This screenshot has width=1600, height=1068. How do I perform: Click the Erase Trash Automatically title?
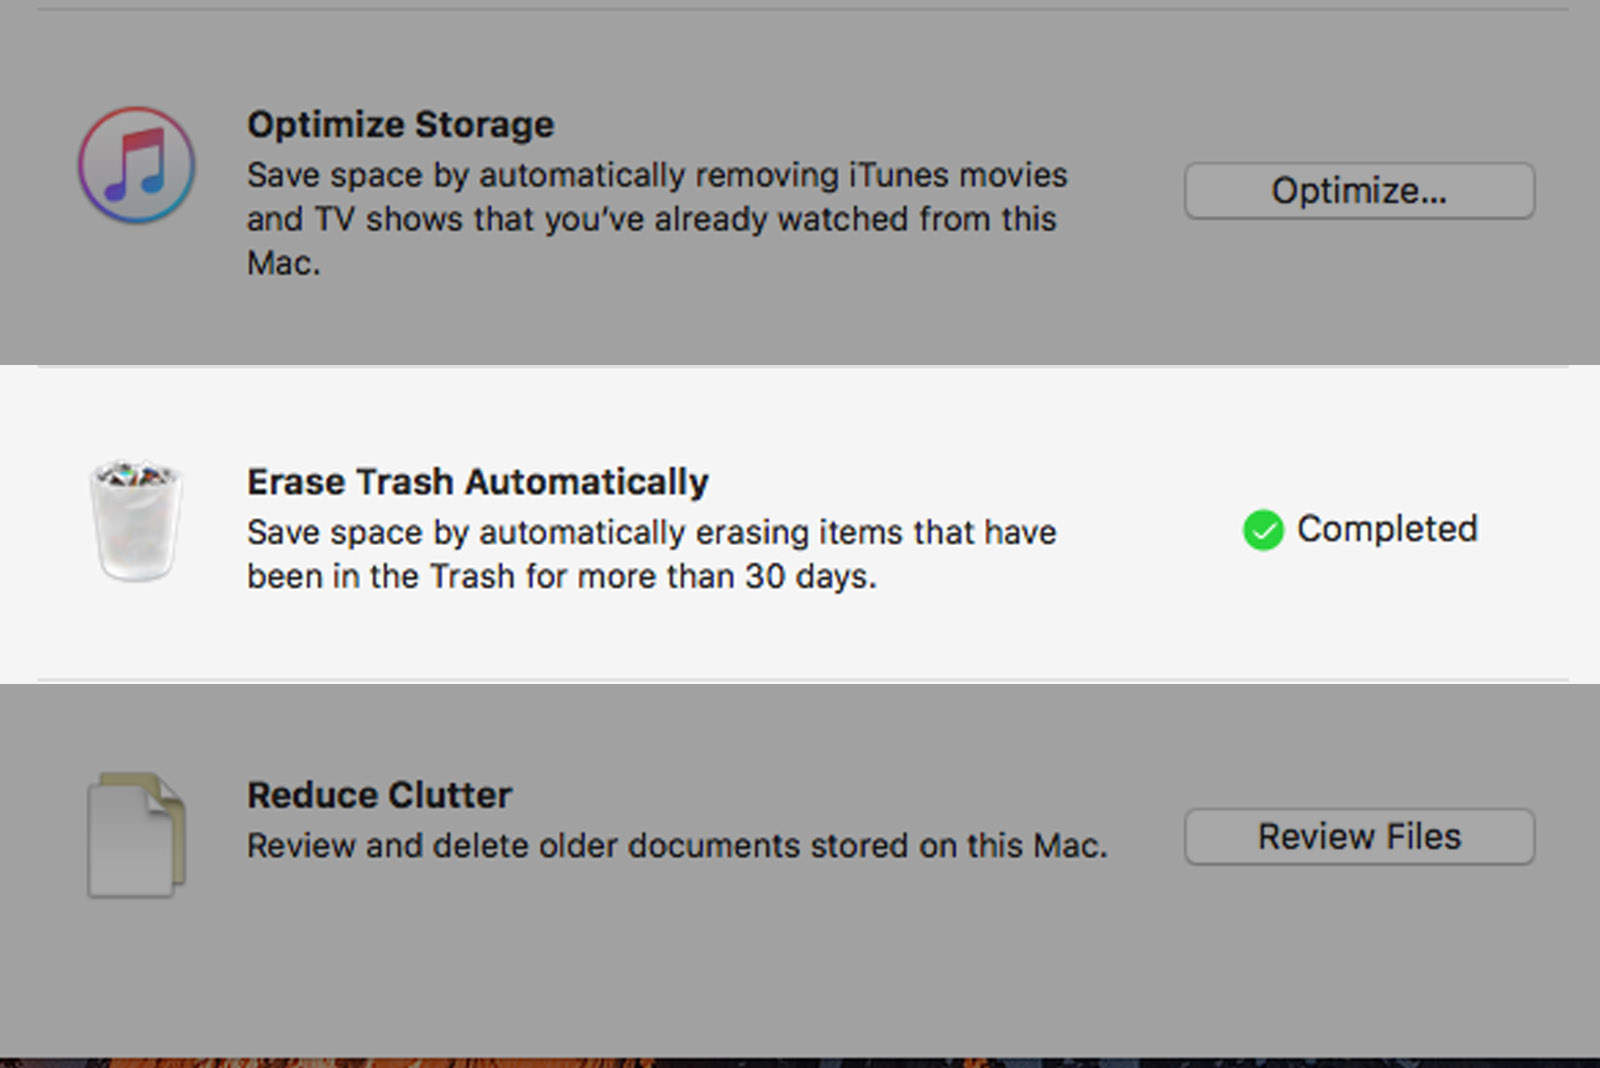point(478,481)
